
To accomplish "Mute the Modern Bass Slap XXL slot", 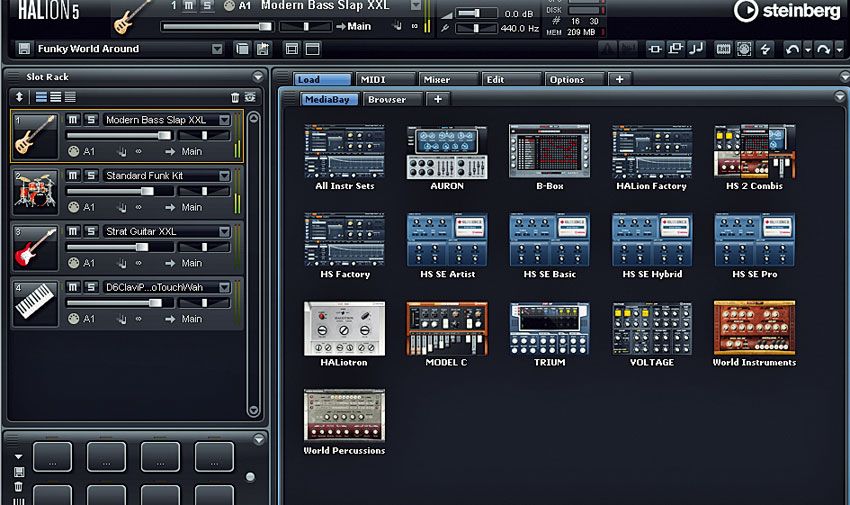I will (73, 119).
